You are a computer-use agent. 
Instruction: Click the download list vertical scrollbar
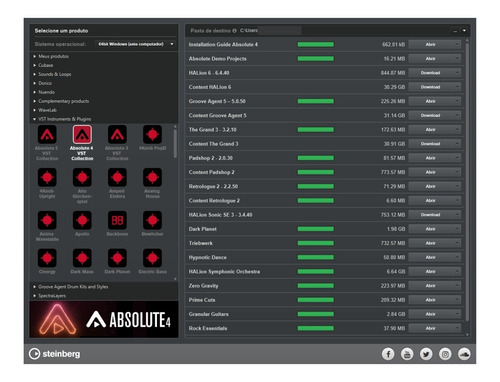(467, 182)
